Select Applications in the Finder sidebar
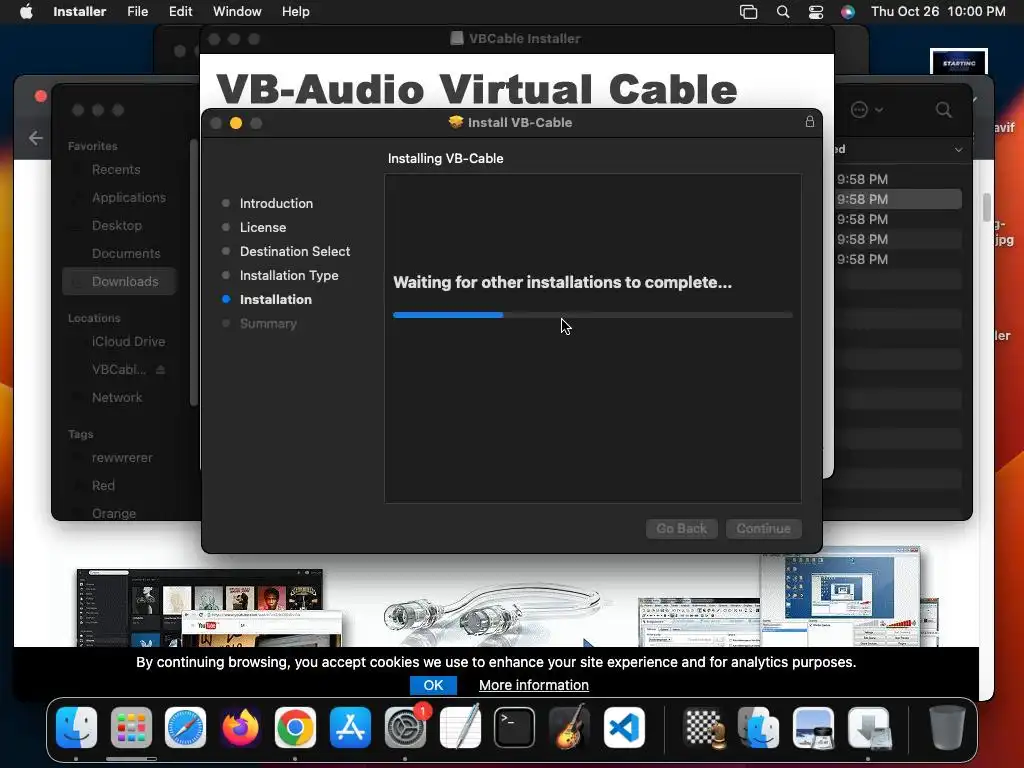The width and height of the screenshot is (1024, 768). click(x=129, y=197)
